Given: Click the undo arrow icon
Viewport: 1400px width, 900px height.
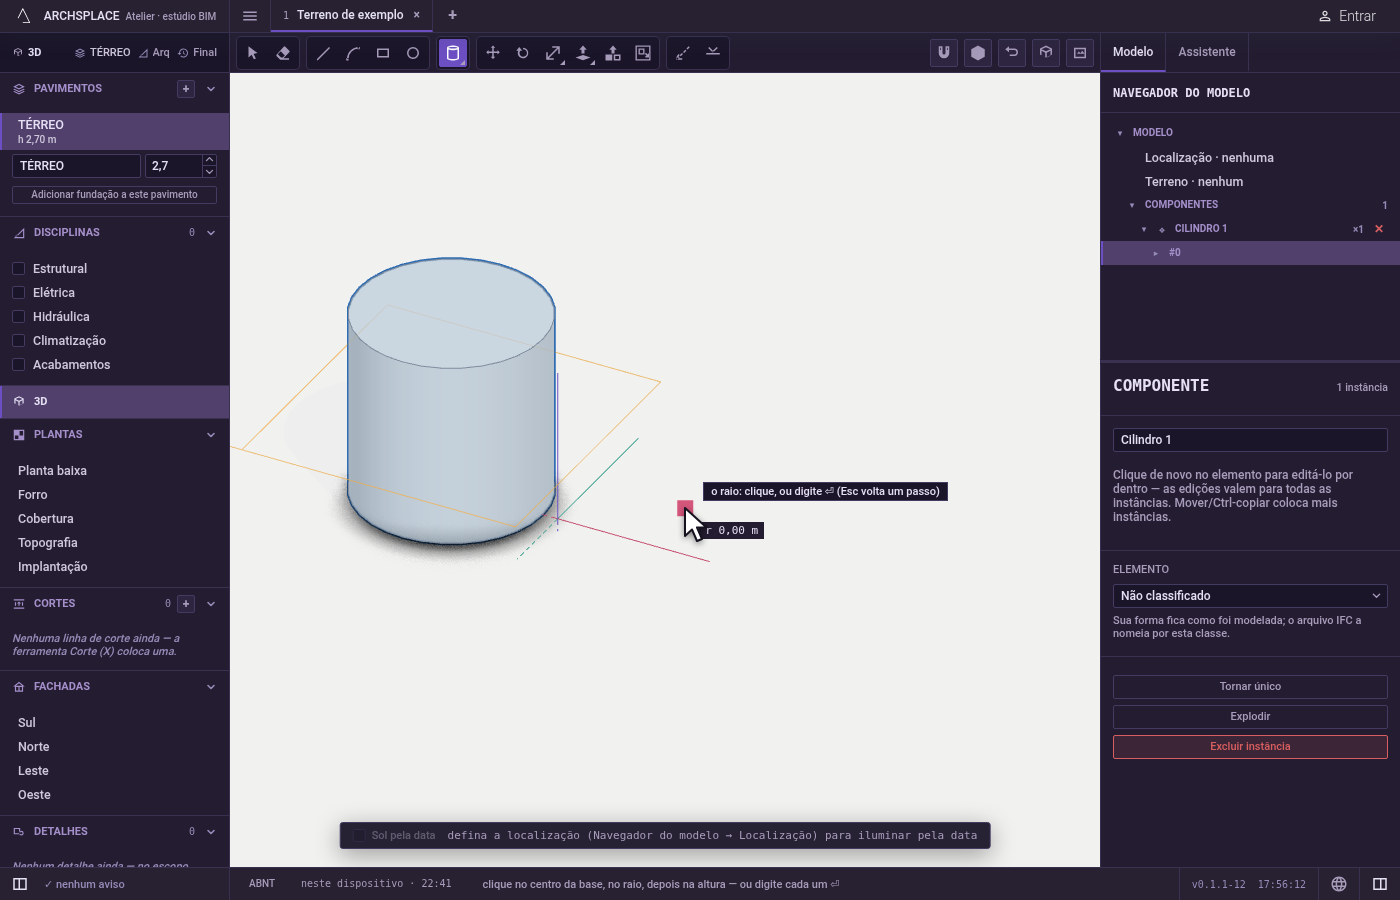Looking at the screenshot, I should click(x=1012, y=53).
